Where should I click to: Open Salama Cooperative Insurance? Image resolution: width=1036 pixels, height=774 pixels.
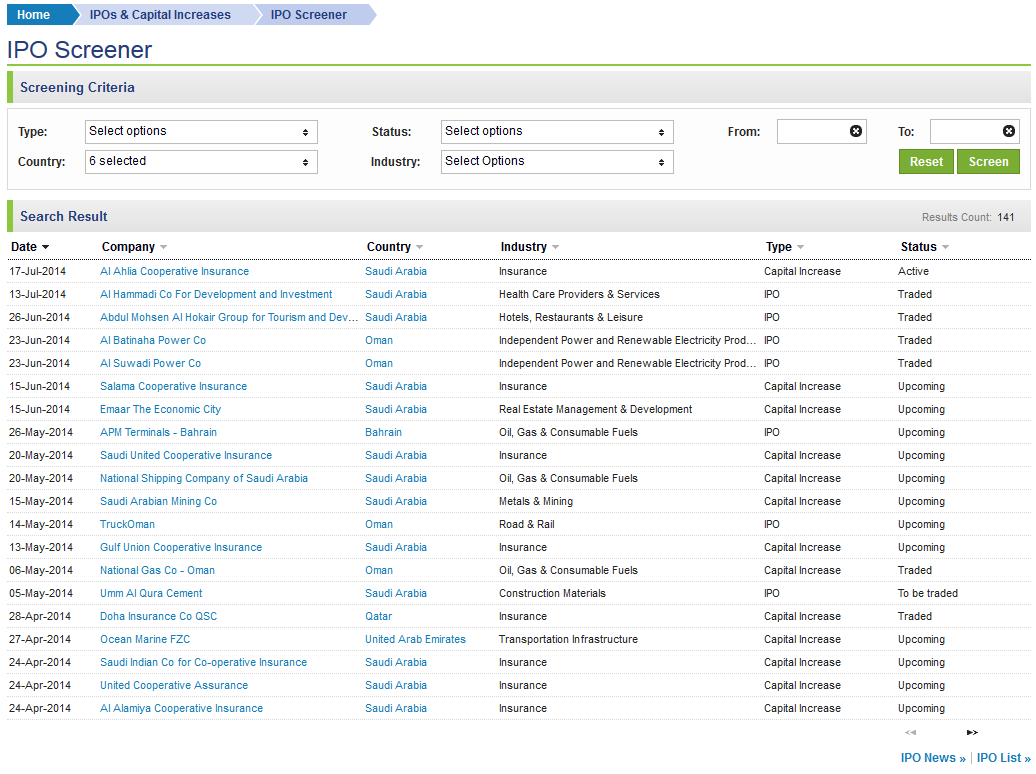coord(173,387)
